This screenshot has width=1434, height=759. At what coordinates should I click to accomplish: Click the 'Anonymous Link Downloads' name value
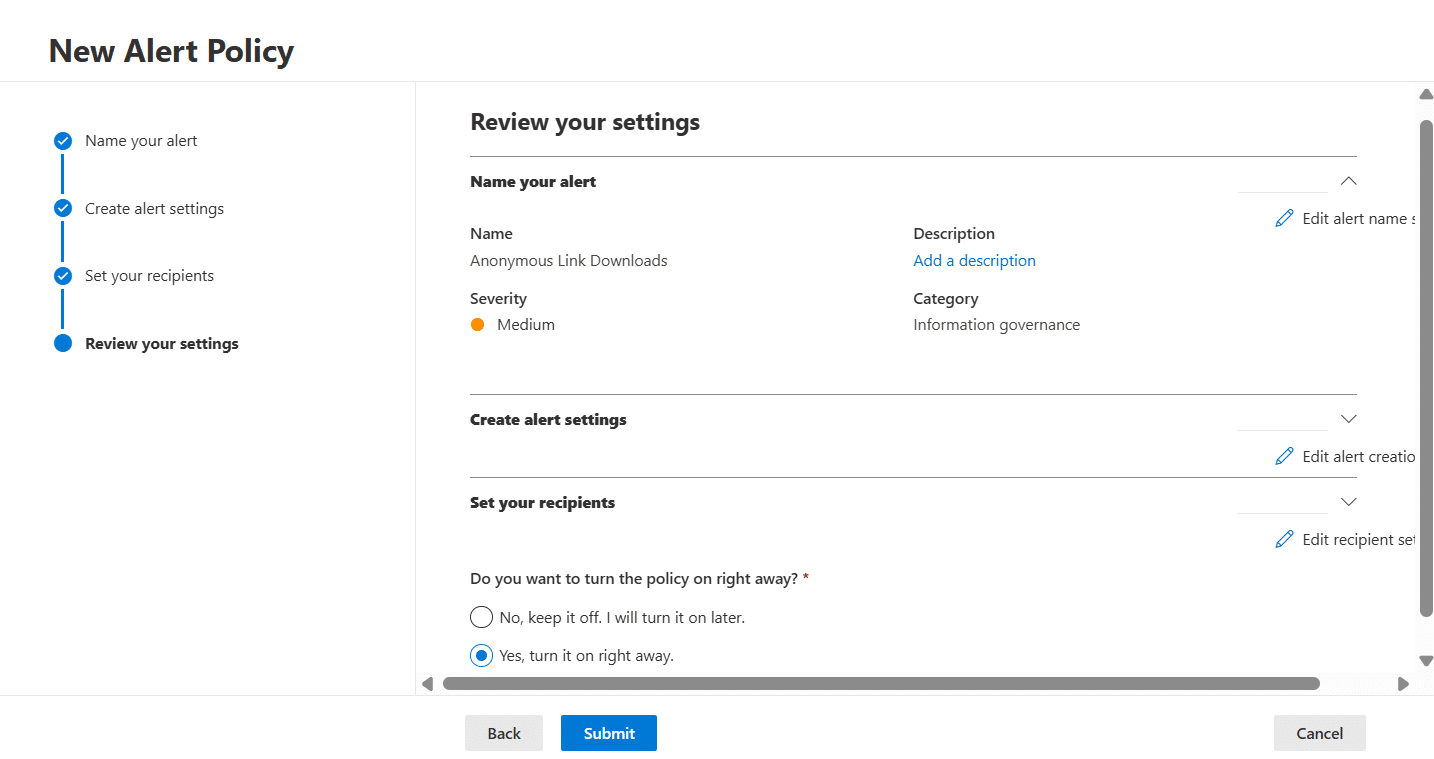pos(568,261)
